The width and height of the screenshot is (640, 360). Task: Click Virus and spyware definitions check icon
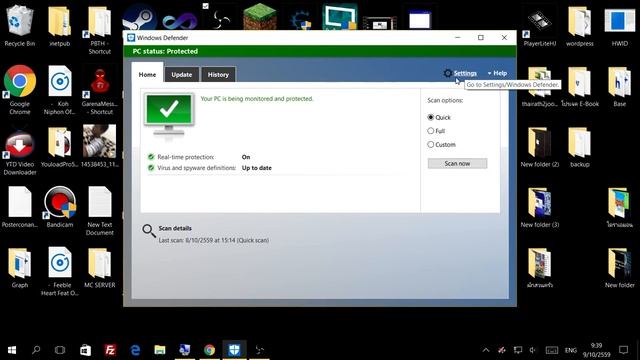tap(151, 168)
